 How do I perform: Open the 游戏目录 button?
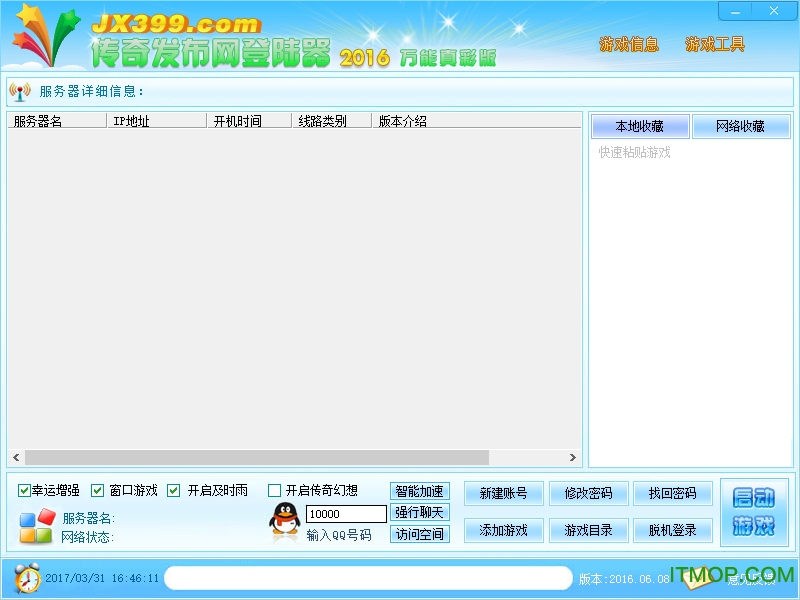[588, 531]
